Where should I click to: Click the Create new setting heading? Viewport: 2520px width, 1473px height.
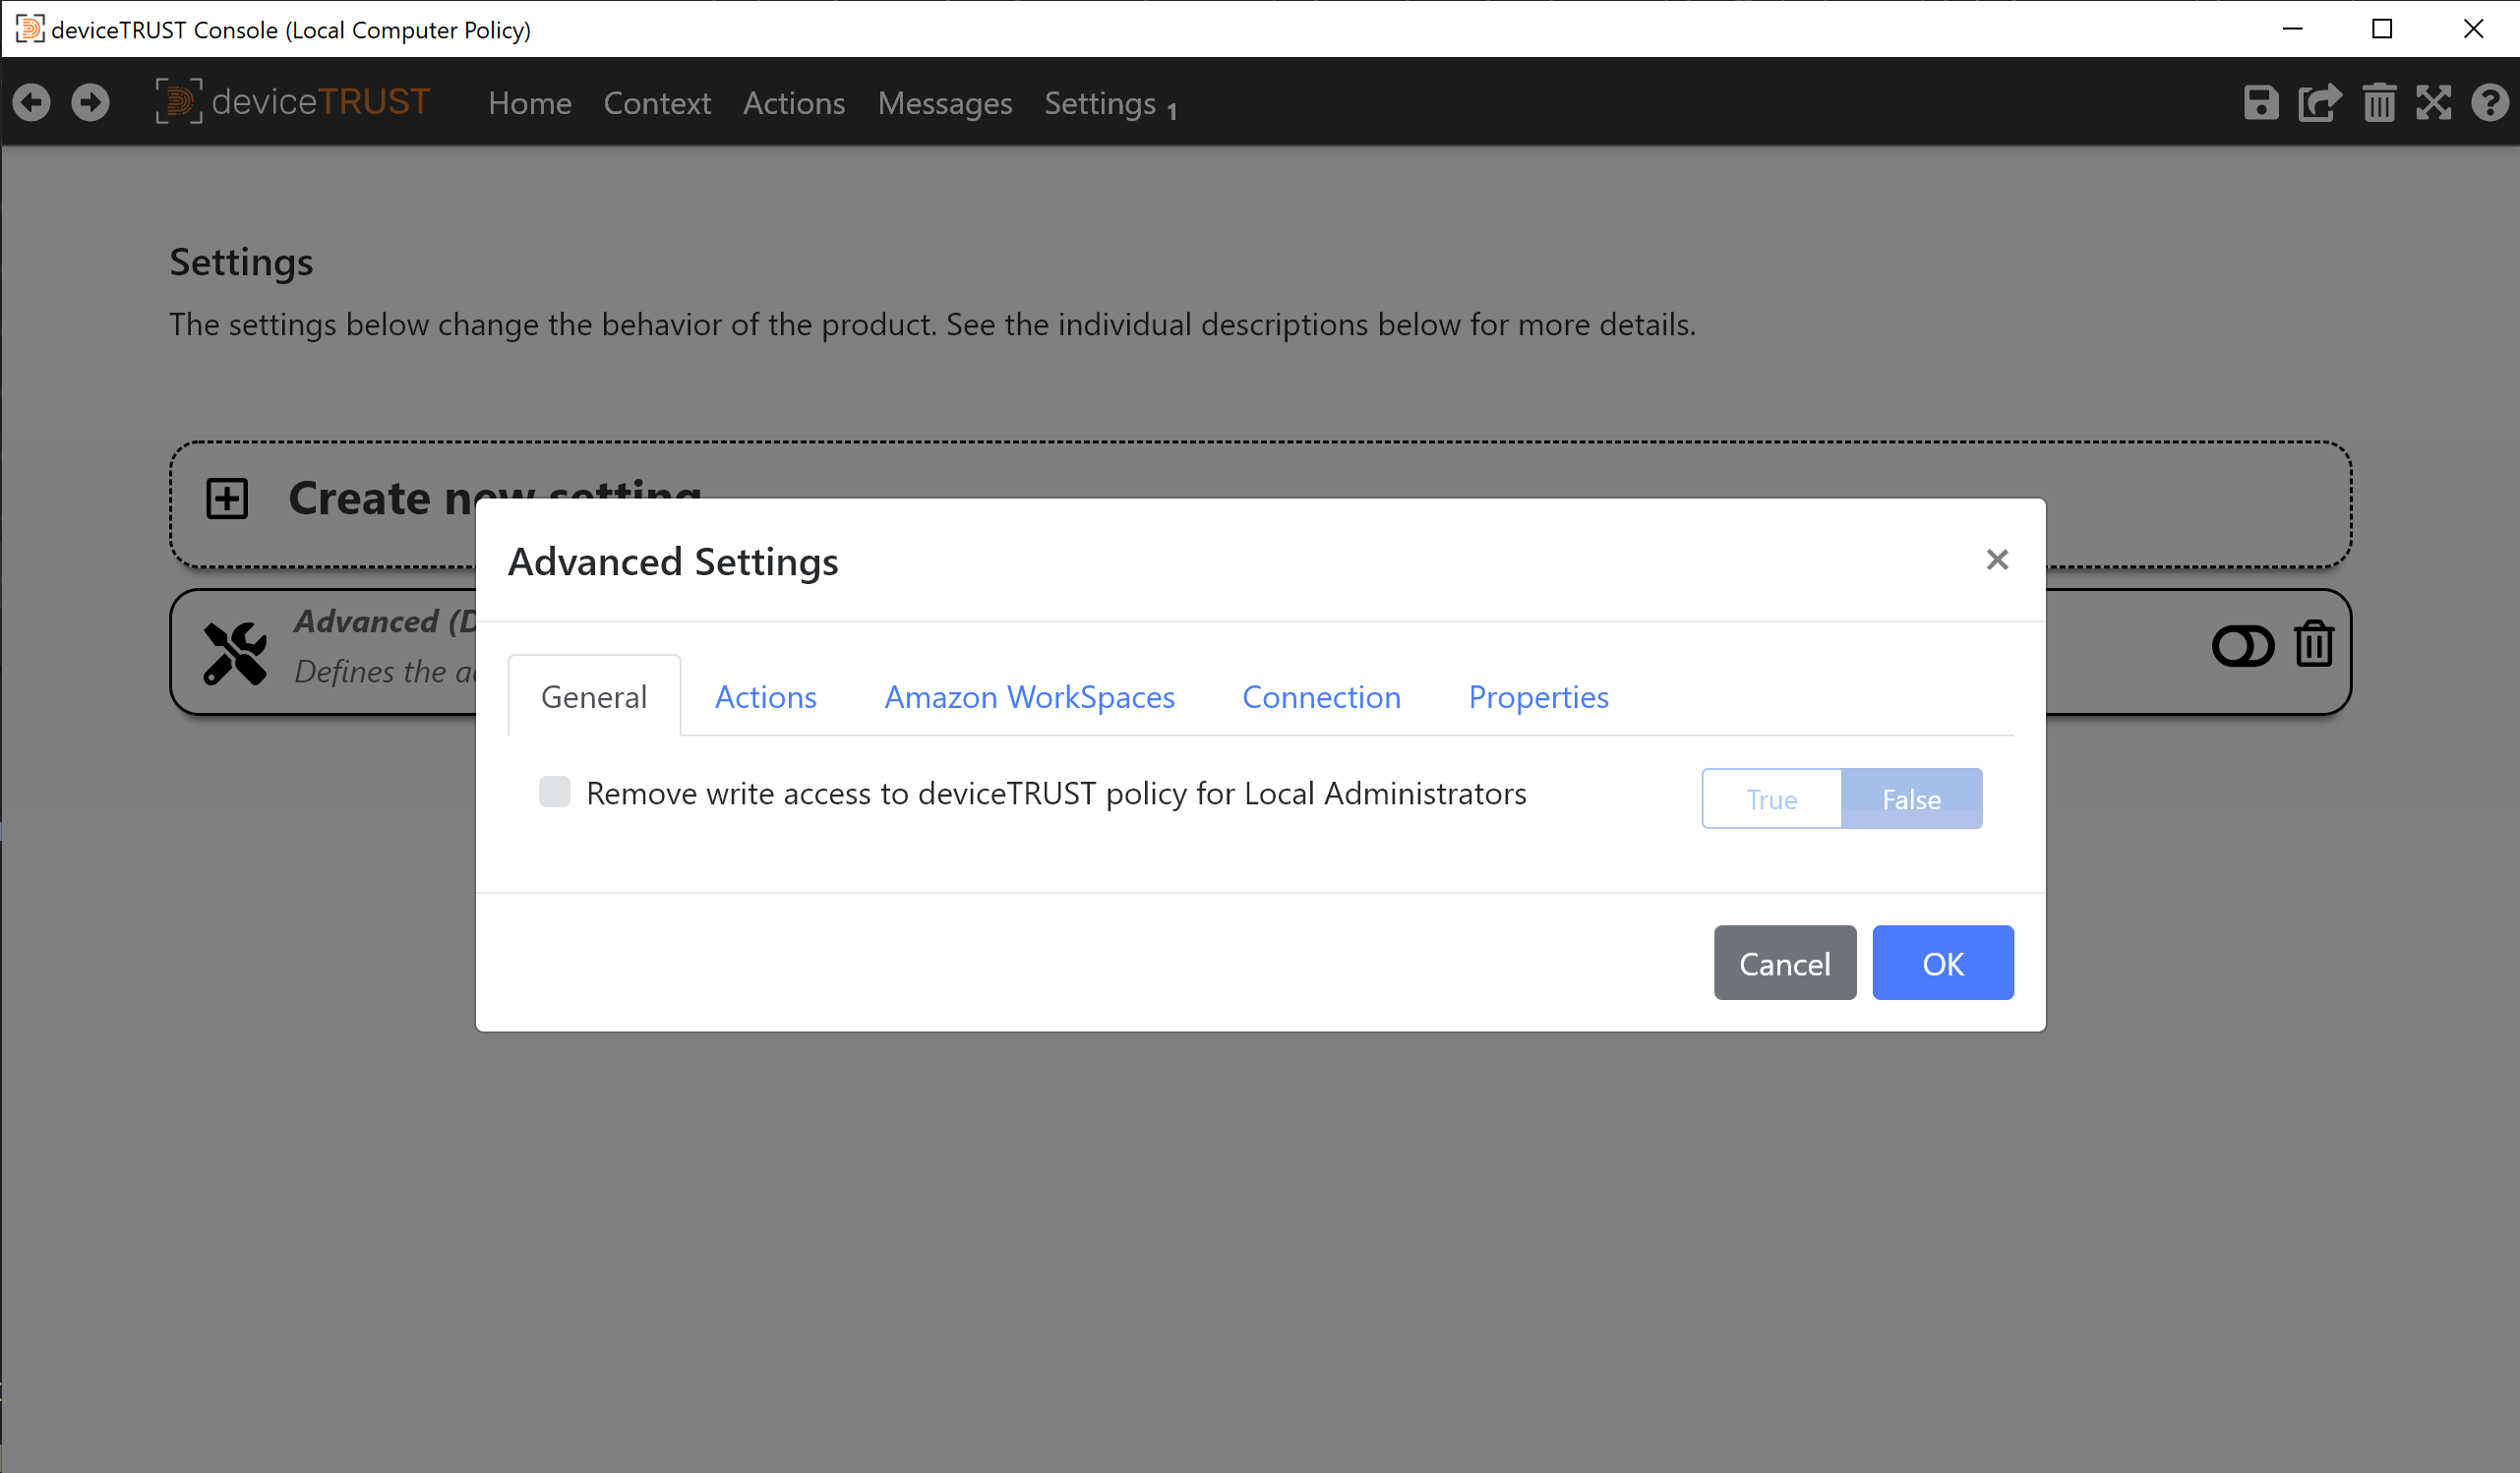(x=494, y=498)
